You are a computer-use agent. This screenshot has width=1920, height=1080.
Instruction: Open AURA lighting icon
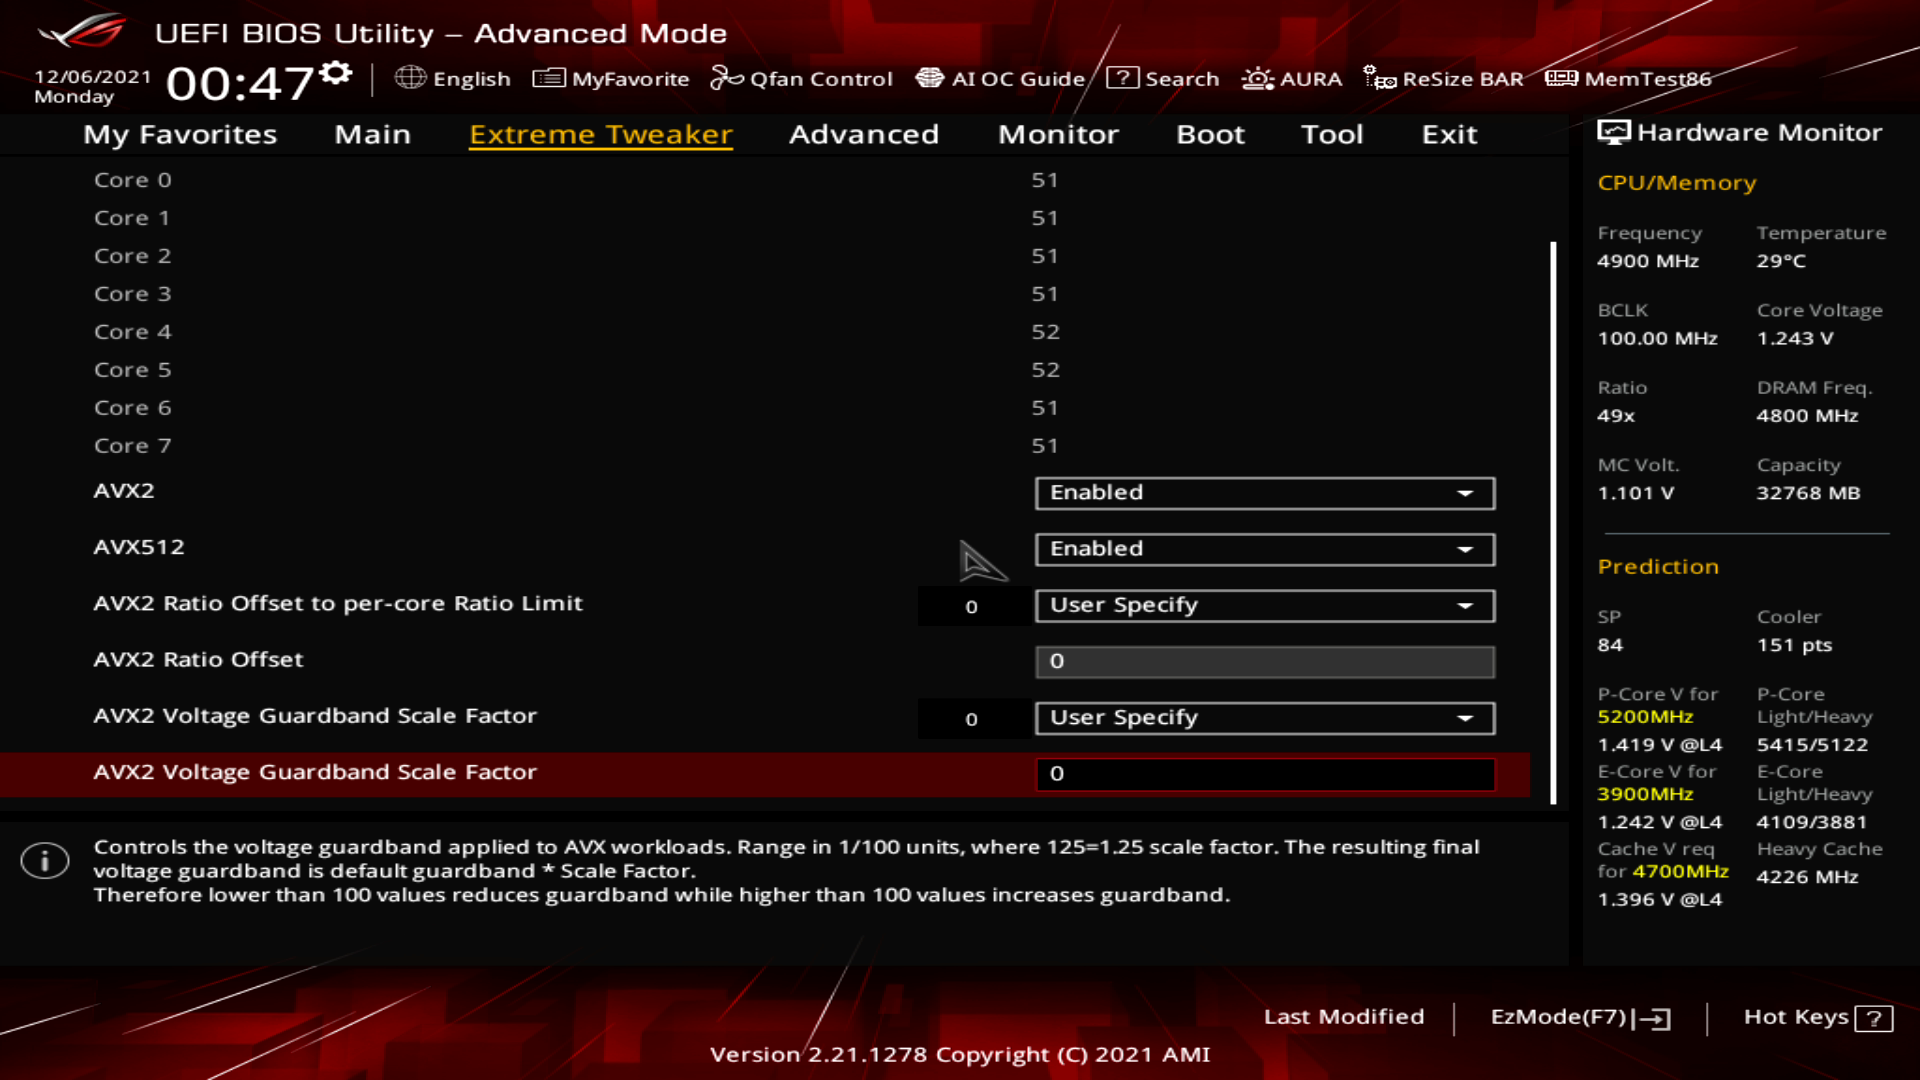point(1257,78)
